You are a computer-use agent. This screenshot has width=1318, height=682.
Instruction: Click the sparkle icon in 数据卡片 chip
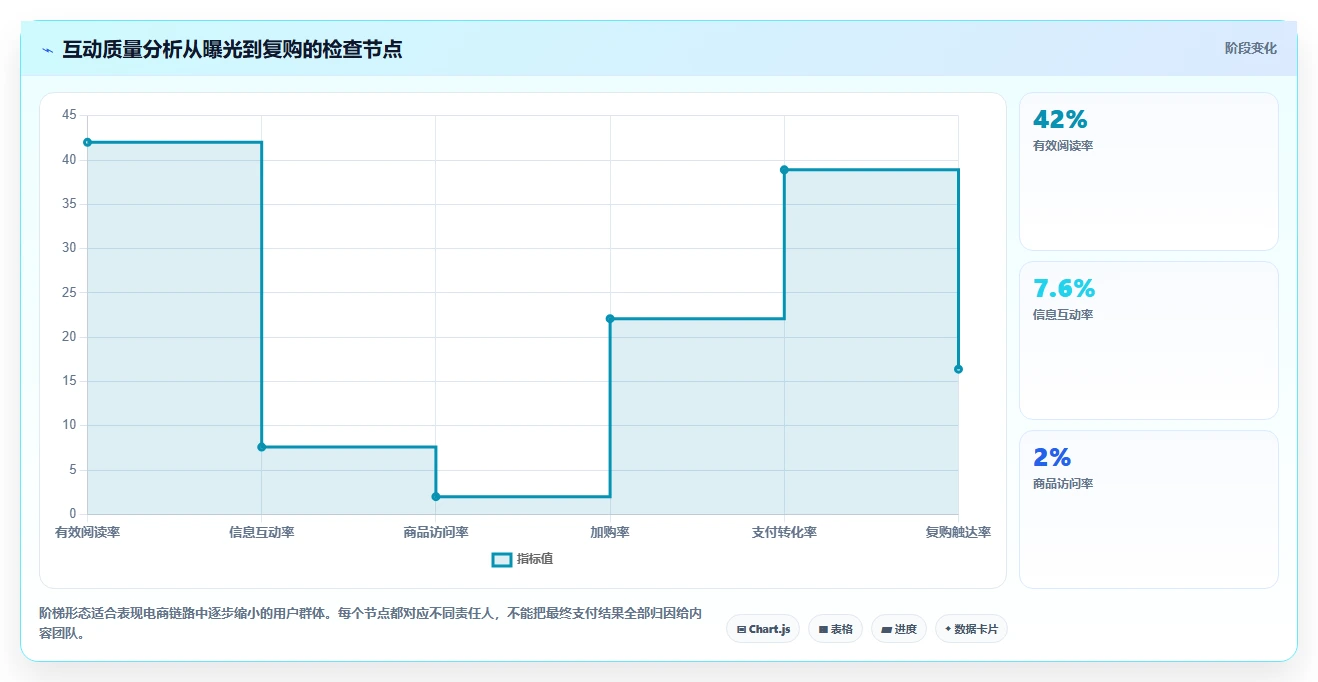point(948,629)
